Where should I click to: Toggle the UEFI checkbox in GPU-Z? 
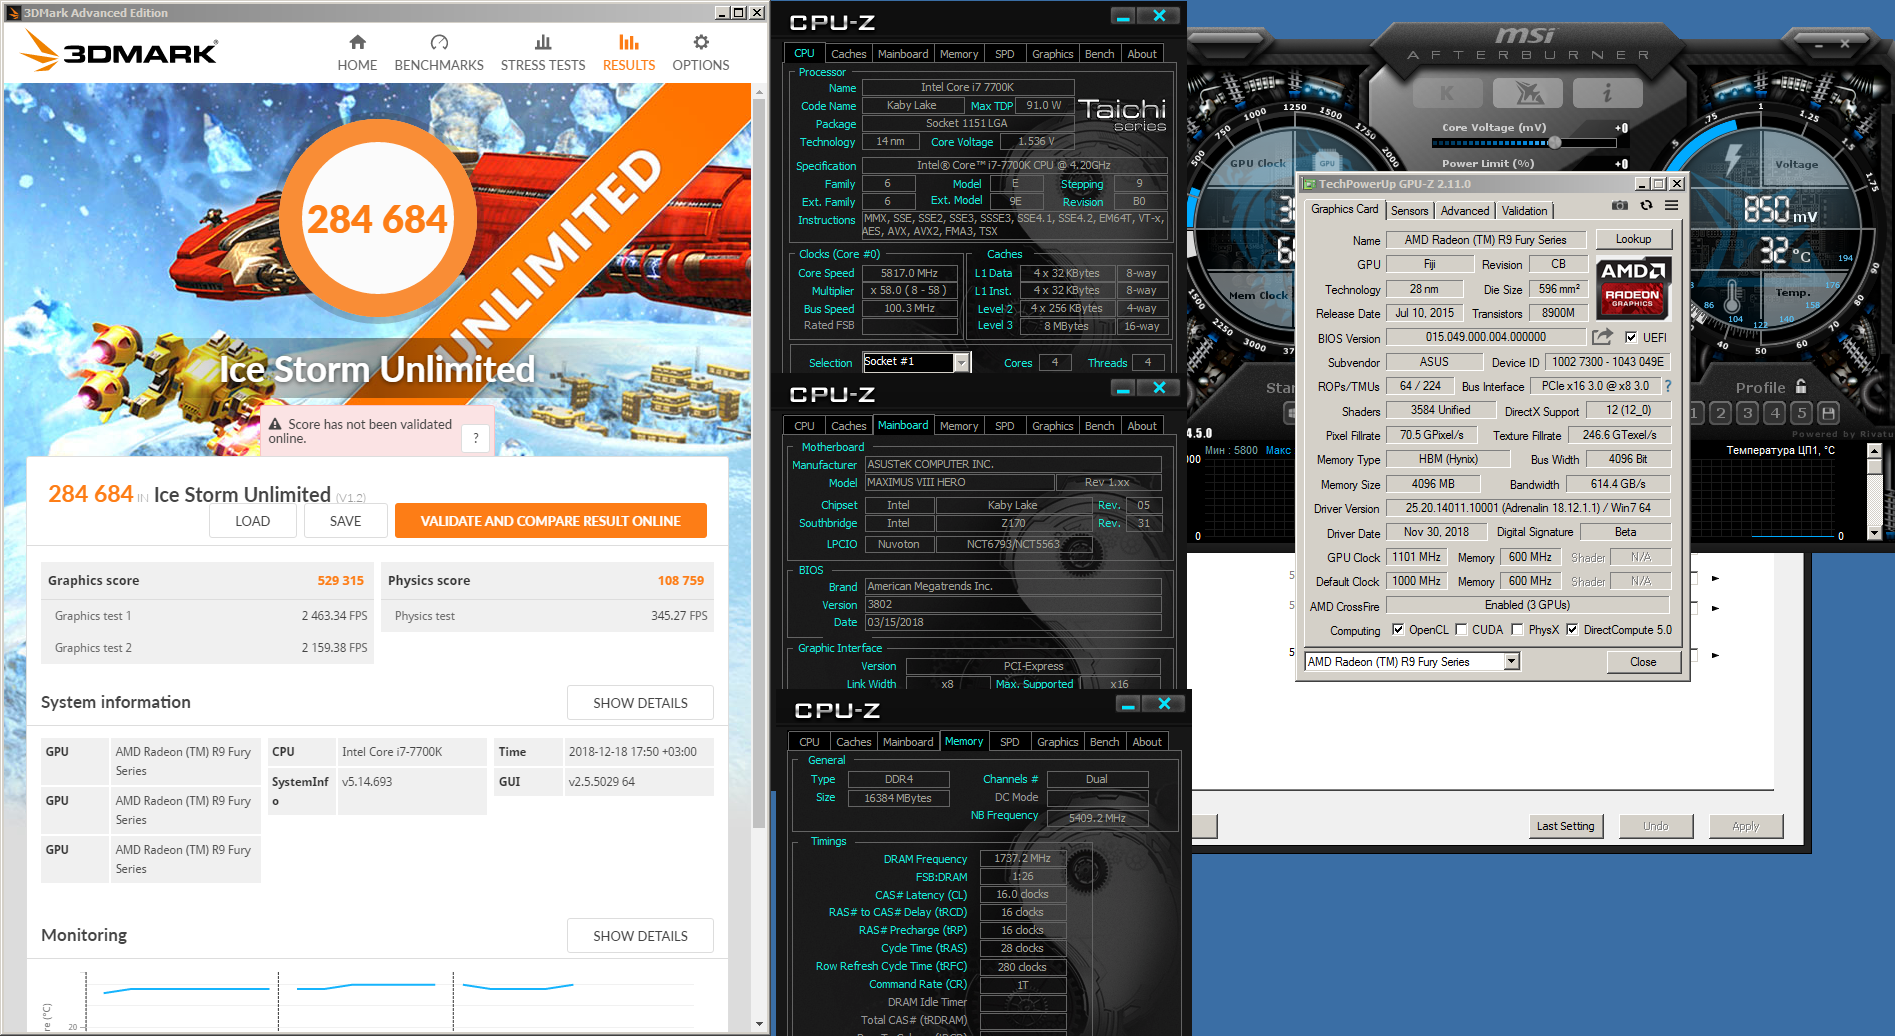point(1631,337)
